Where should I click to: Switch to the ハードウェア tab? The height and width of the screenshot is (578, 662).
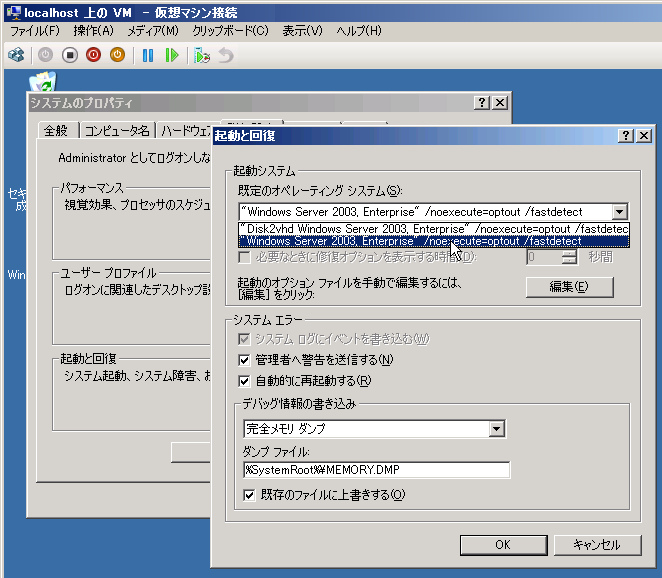pos(186,130)
